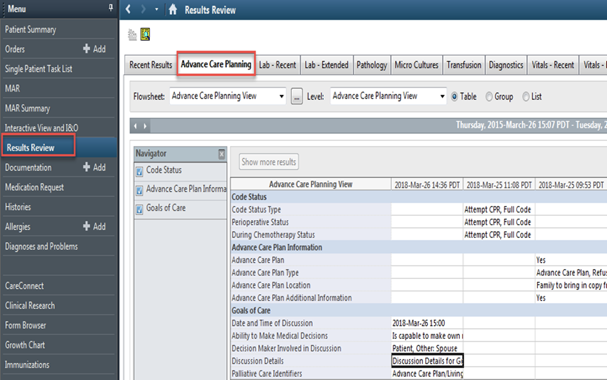Open the Flowsheet dropdown
This screenshot has width=607, height=380.
click(228, 96)
